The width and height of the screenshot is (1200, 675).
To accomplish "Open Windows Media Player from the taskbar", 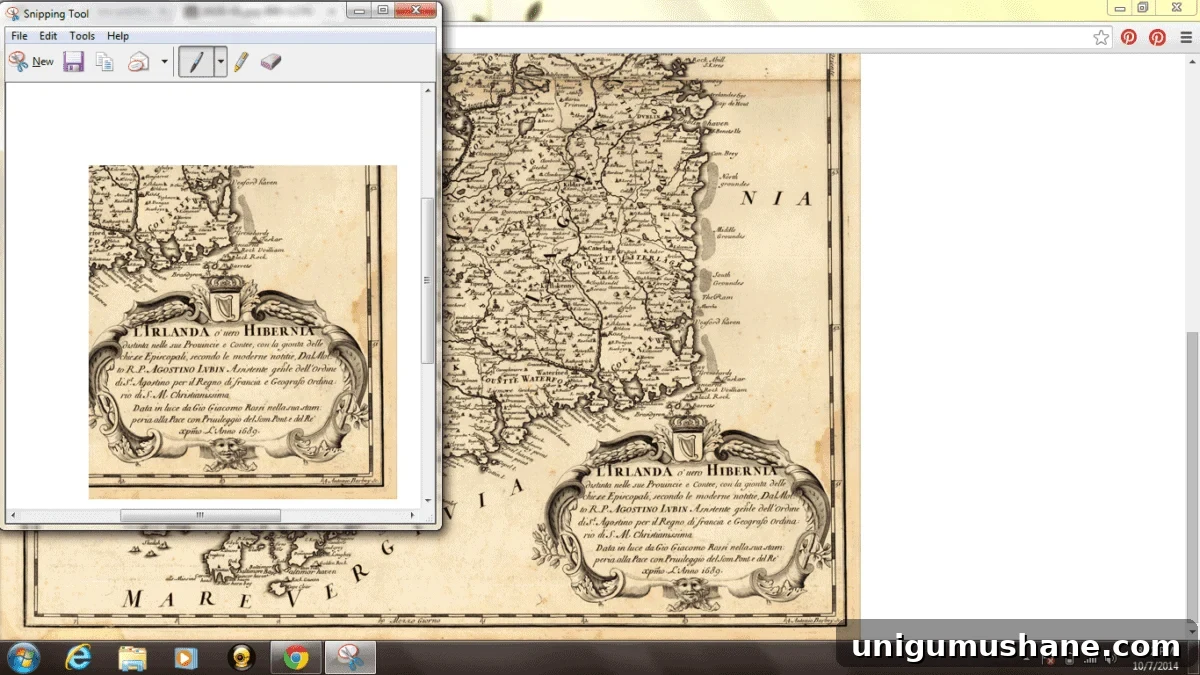I will 187,657.
